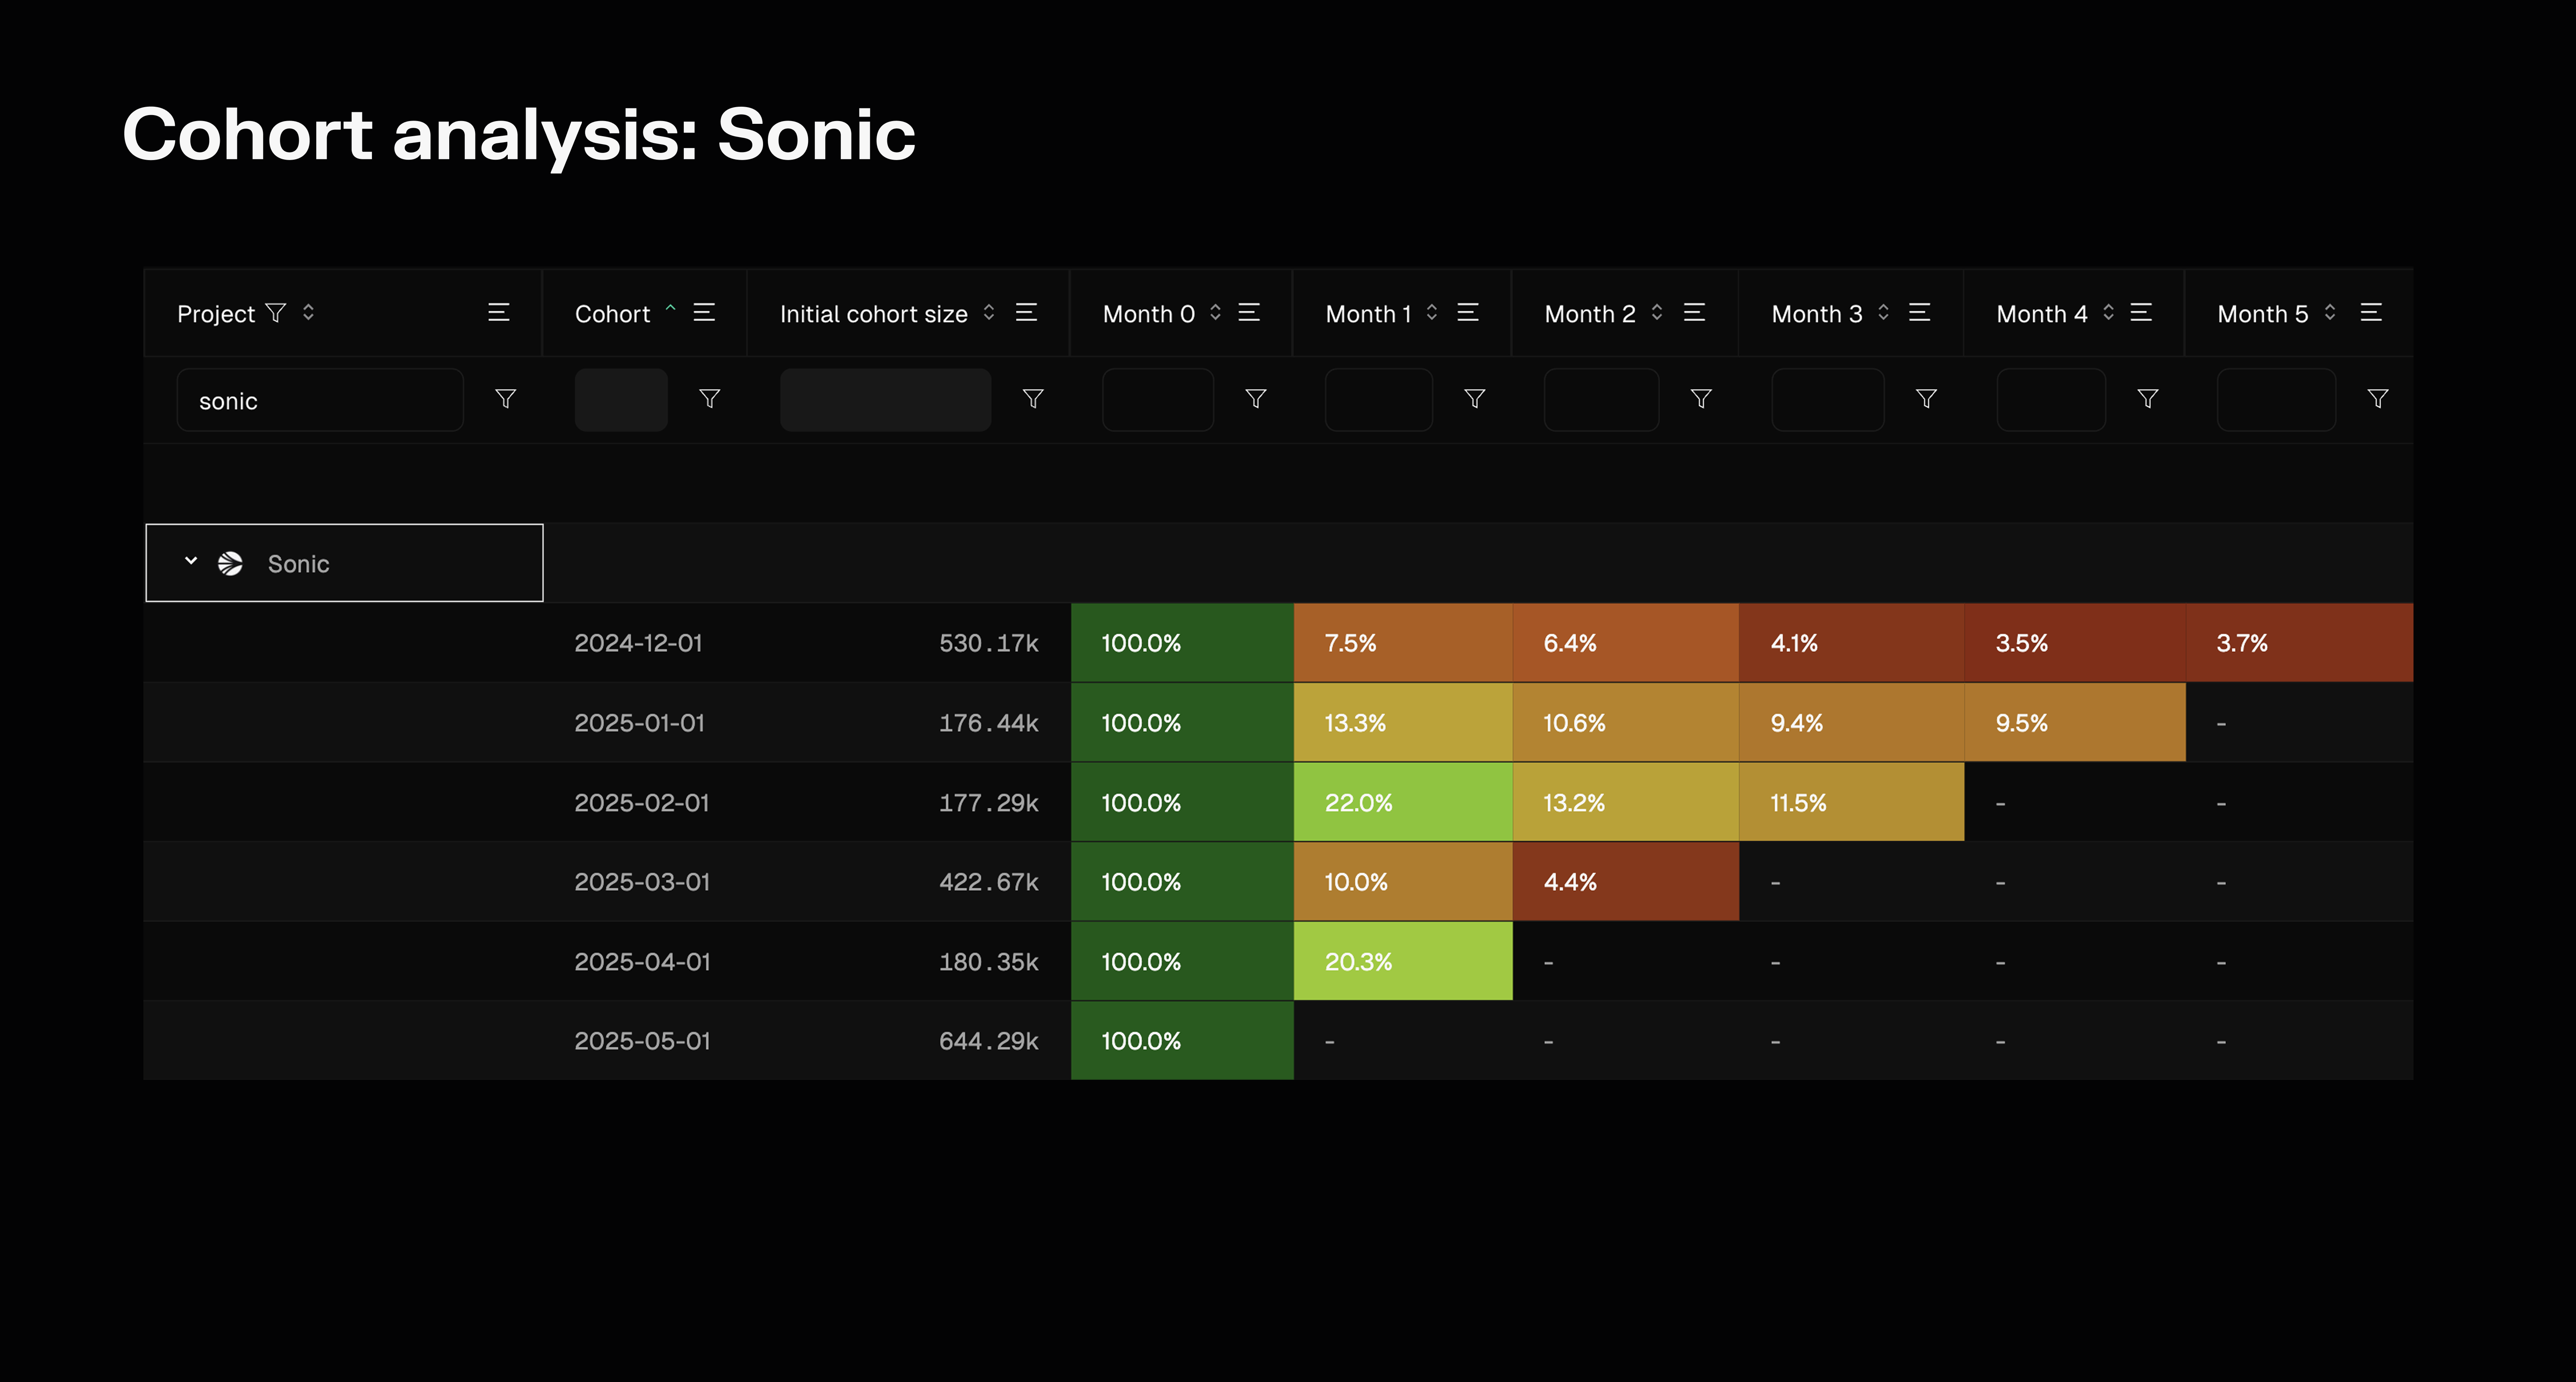2576x1382 pixels.
Task: Click the filter funnel under Month 0
Action: coord(1256,399)
